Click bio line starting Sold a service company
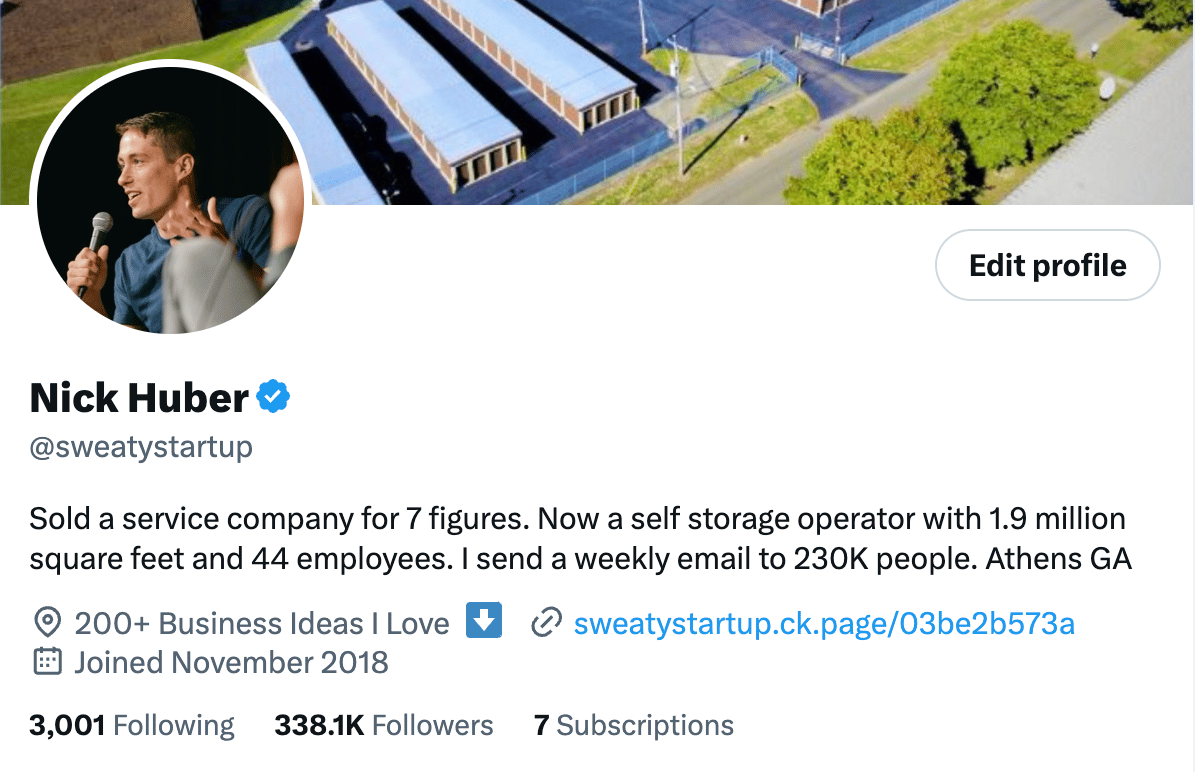1196x772 pixels. 577,519
